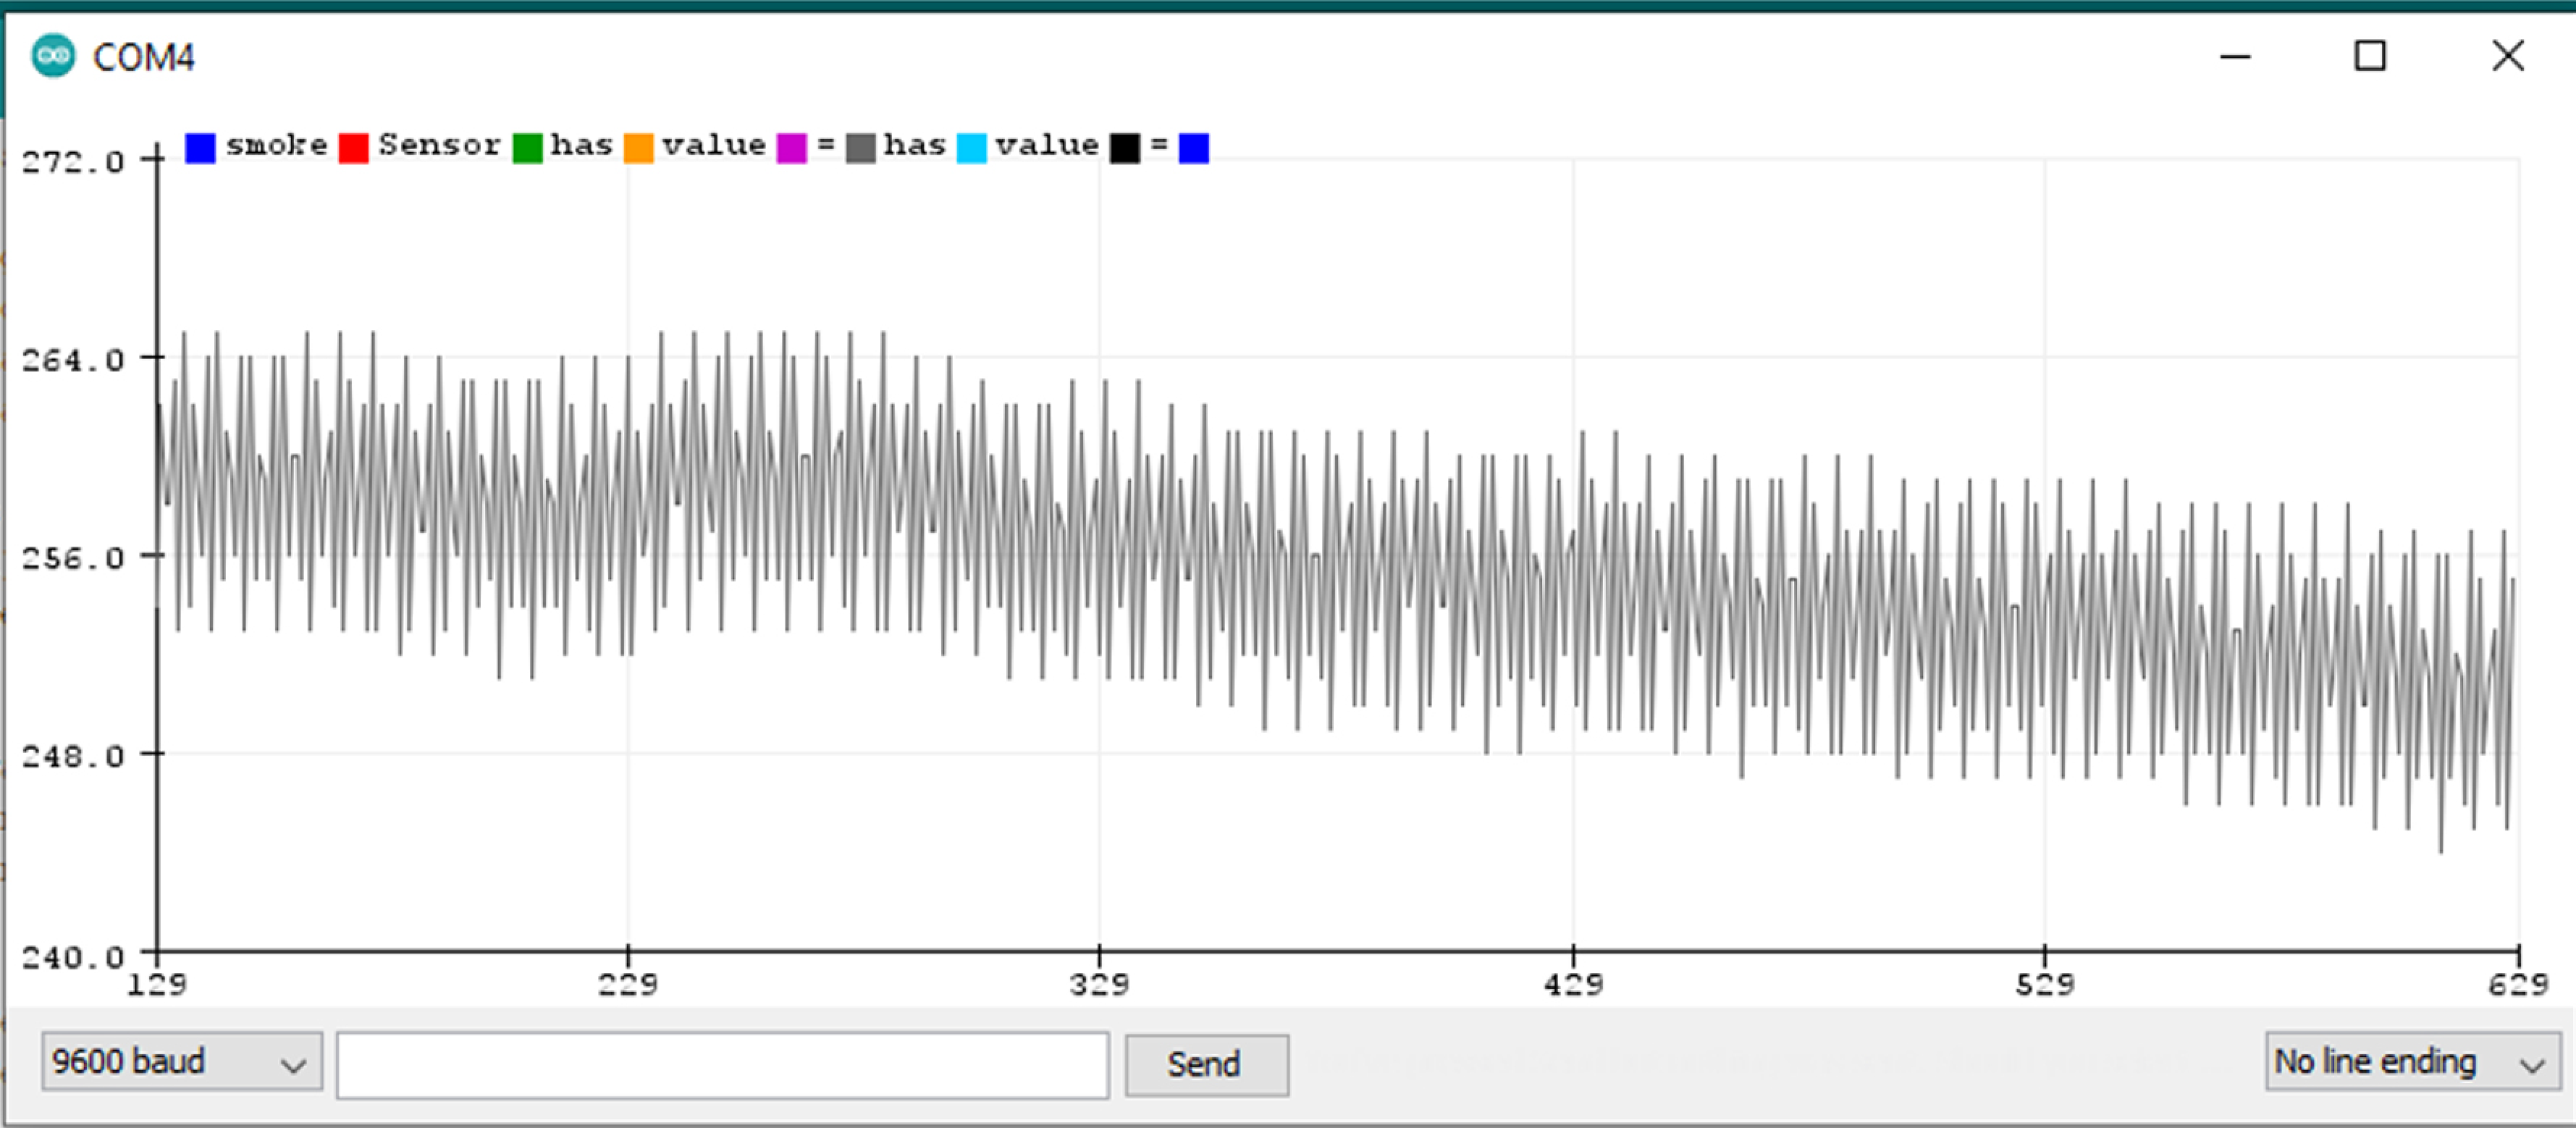Maximize the COM4 window
This screenshot has width=2576, height=1128.
(2369, 56)
